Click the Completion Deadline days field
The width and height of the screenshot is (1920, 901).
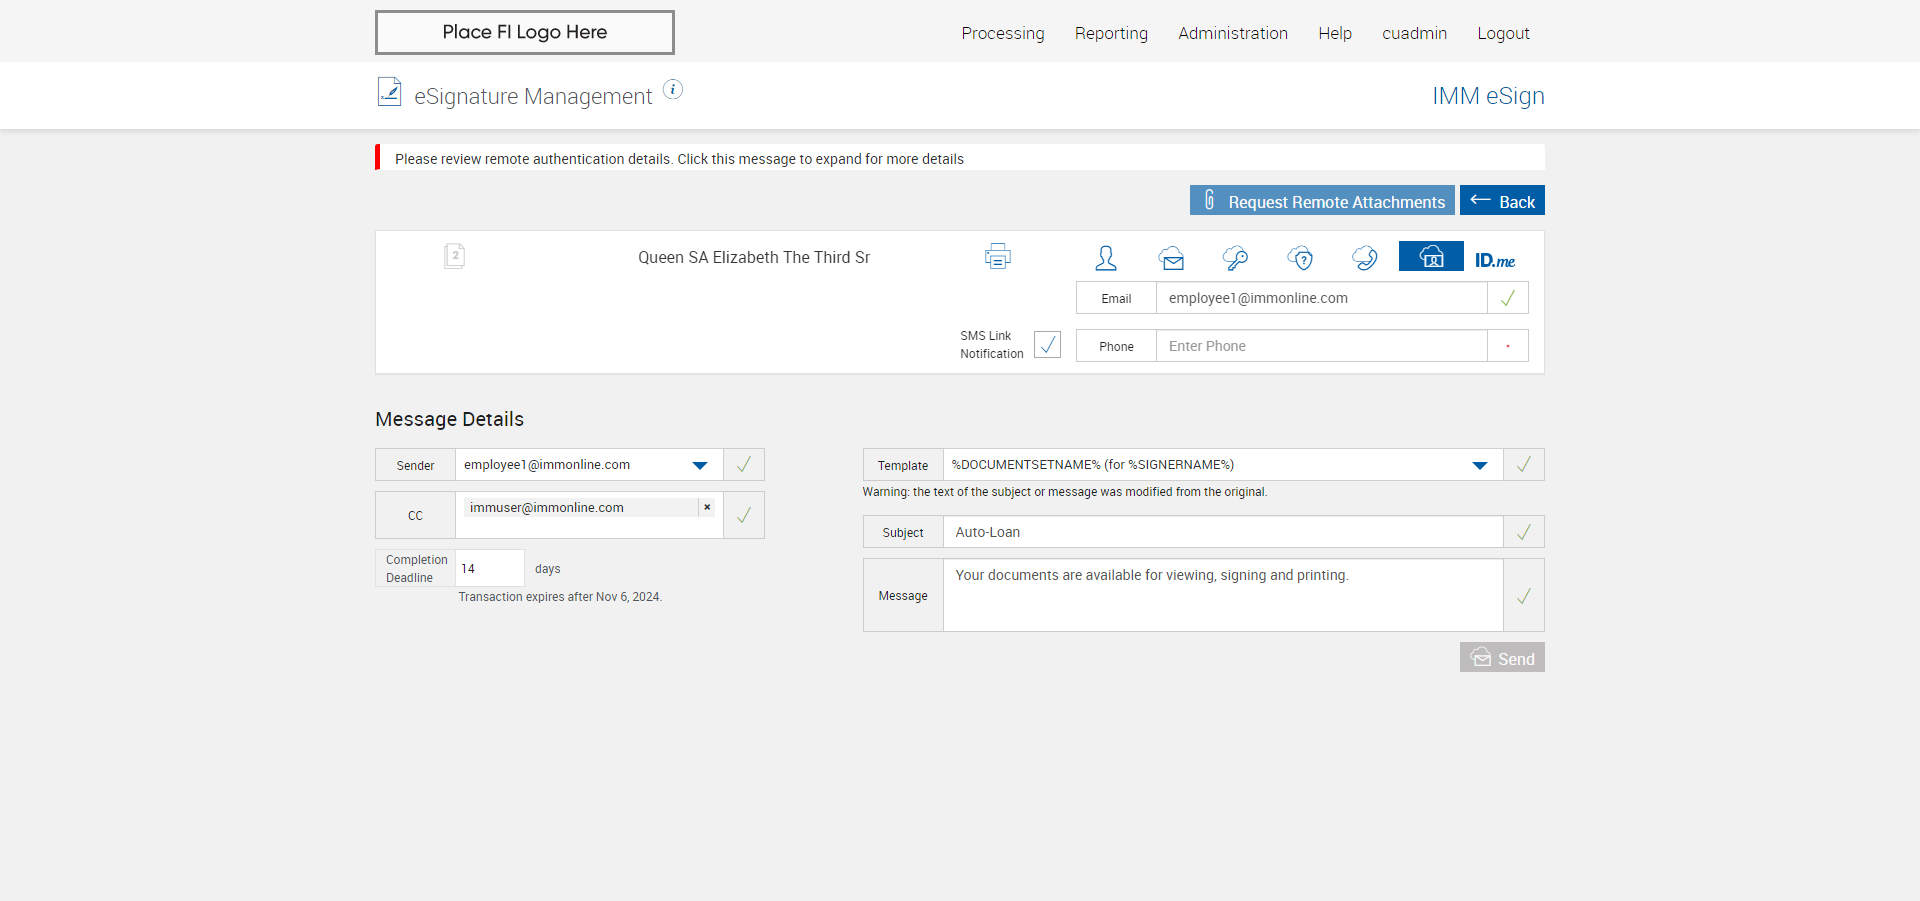tap(489, 568)
